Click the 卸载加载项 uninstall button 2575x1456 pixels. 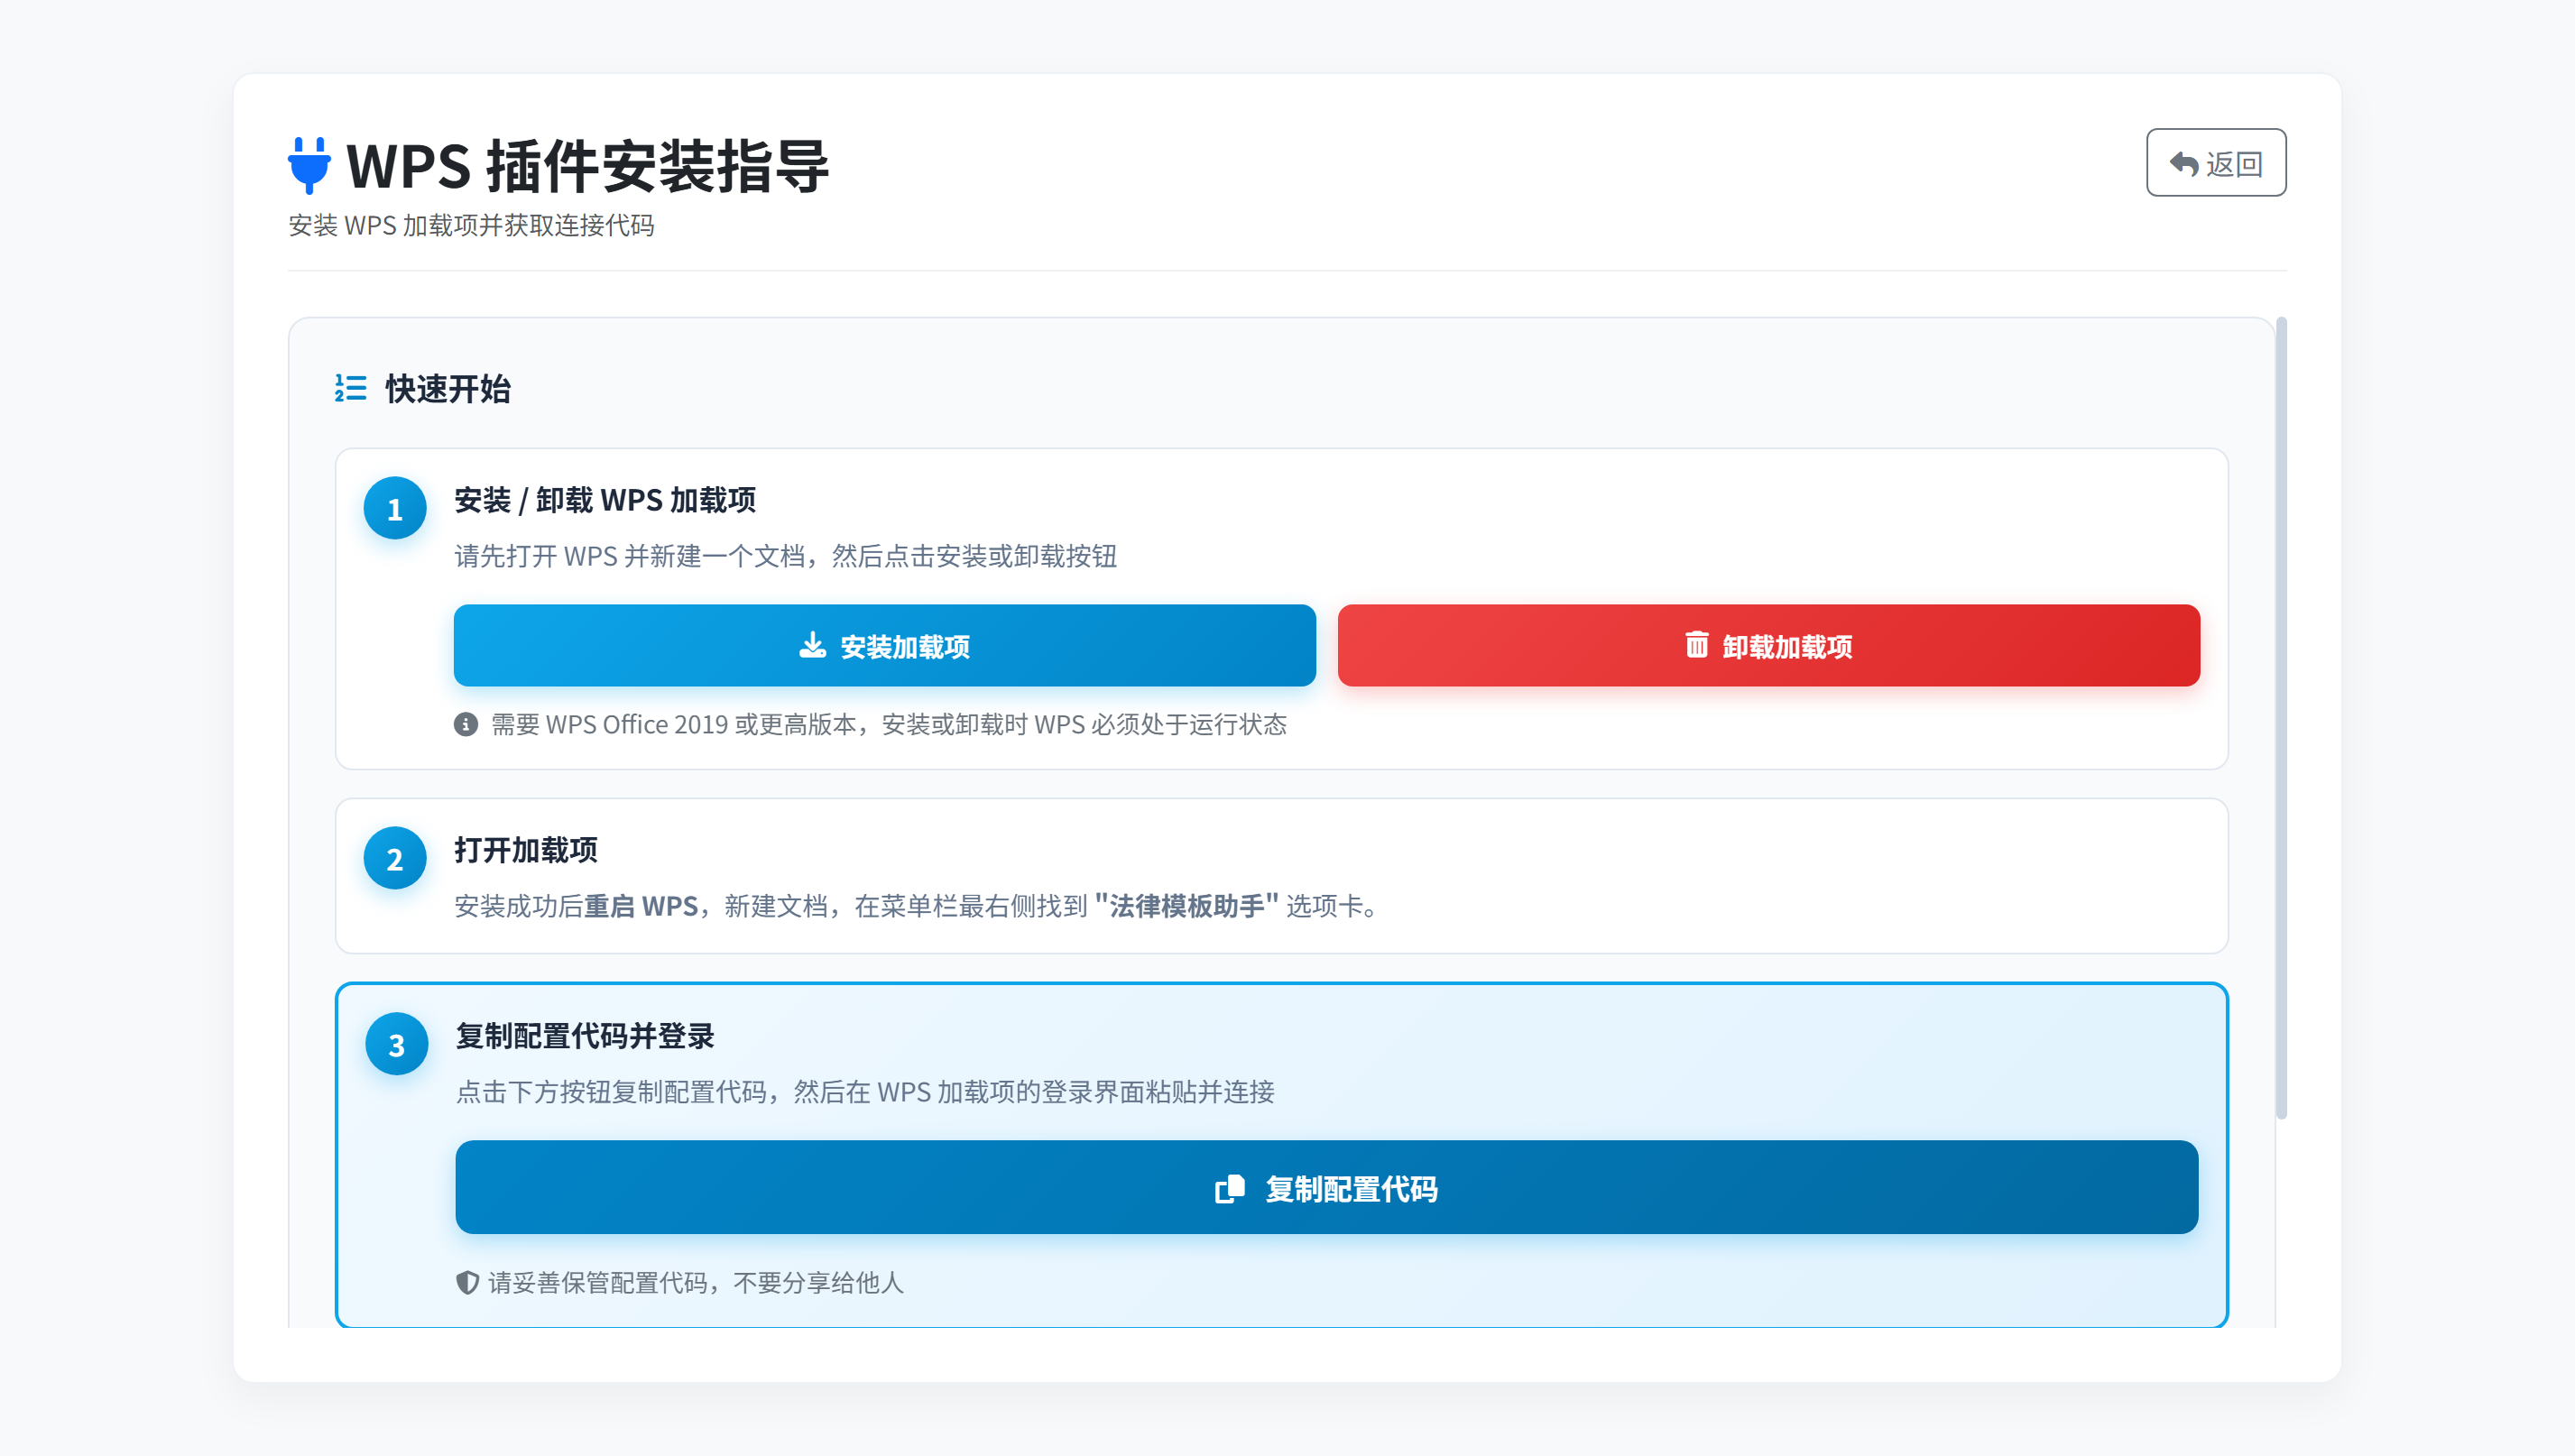pos(1768,645)
